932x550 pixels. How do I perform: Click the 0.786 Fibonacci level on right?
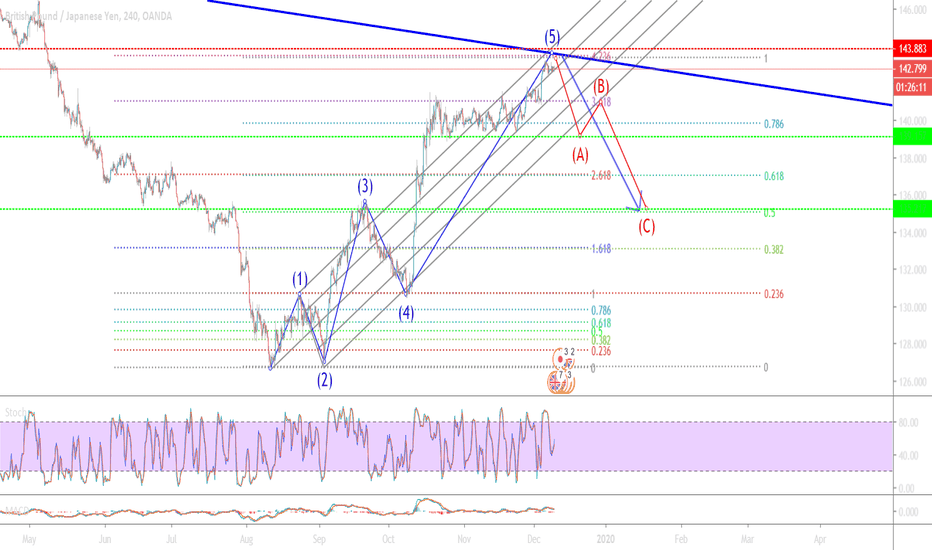[773, 124]
